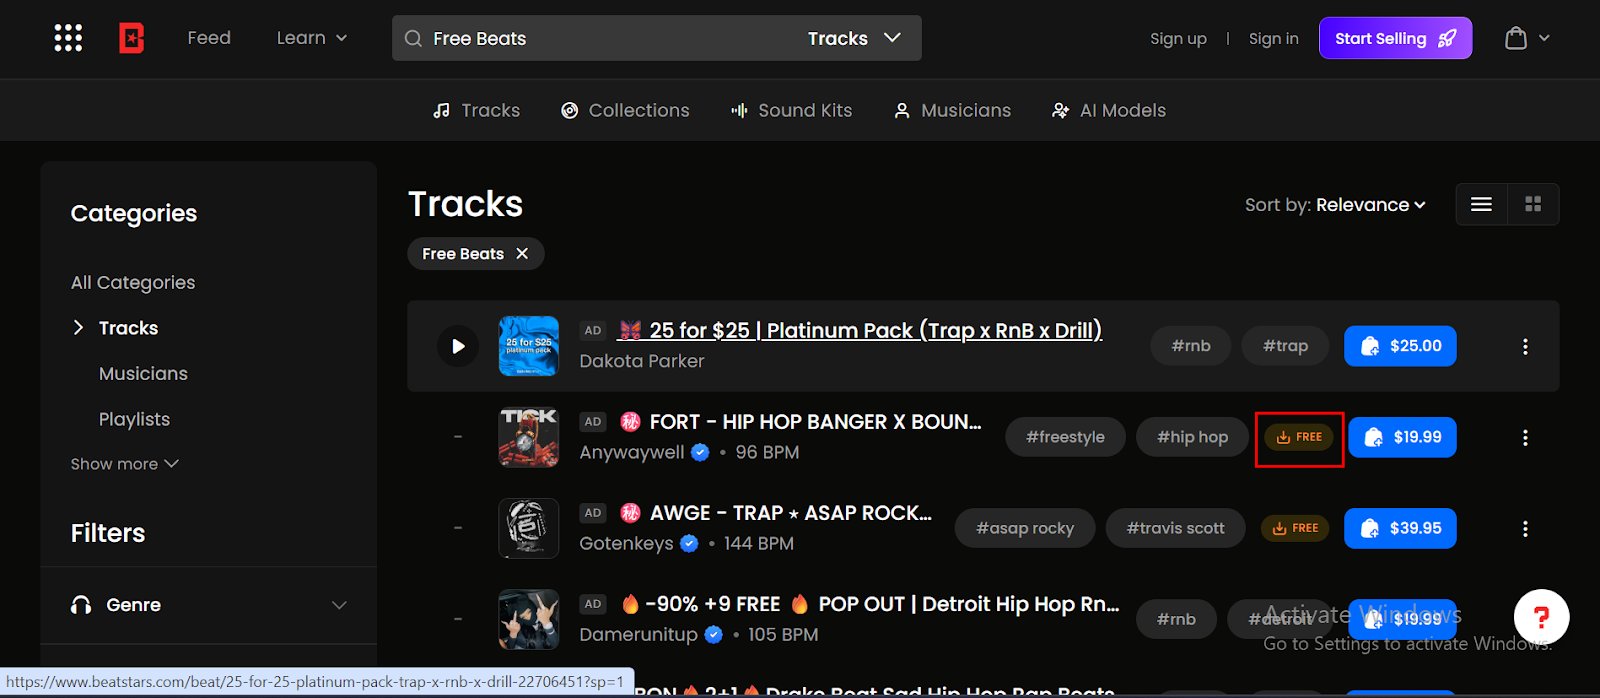Switch to the Tracks tab
This screenshot has height=698, width=1600.
(476, 110)
